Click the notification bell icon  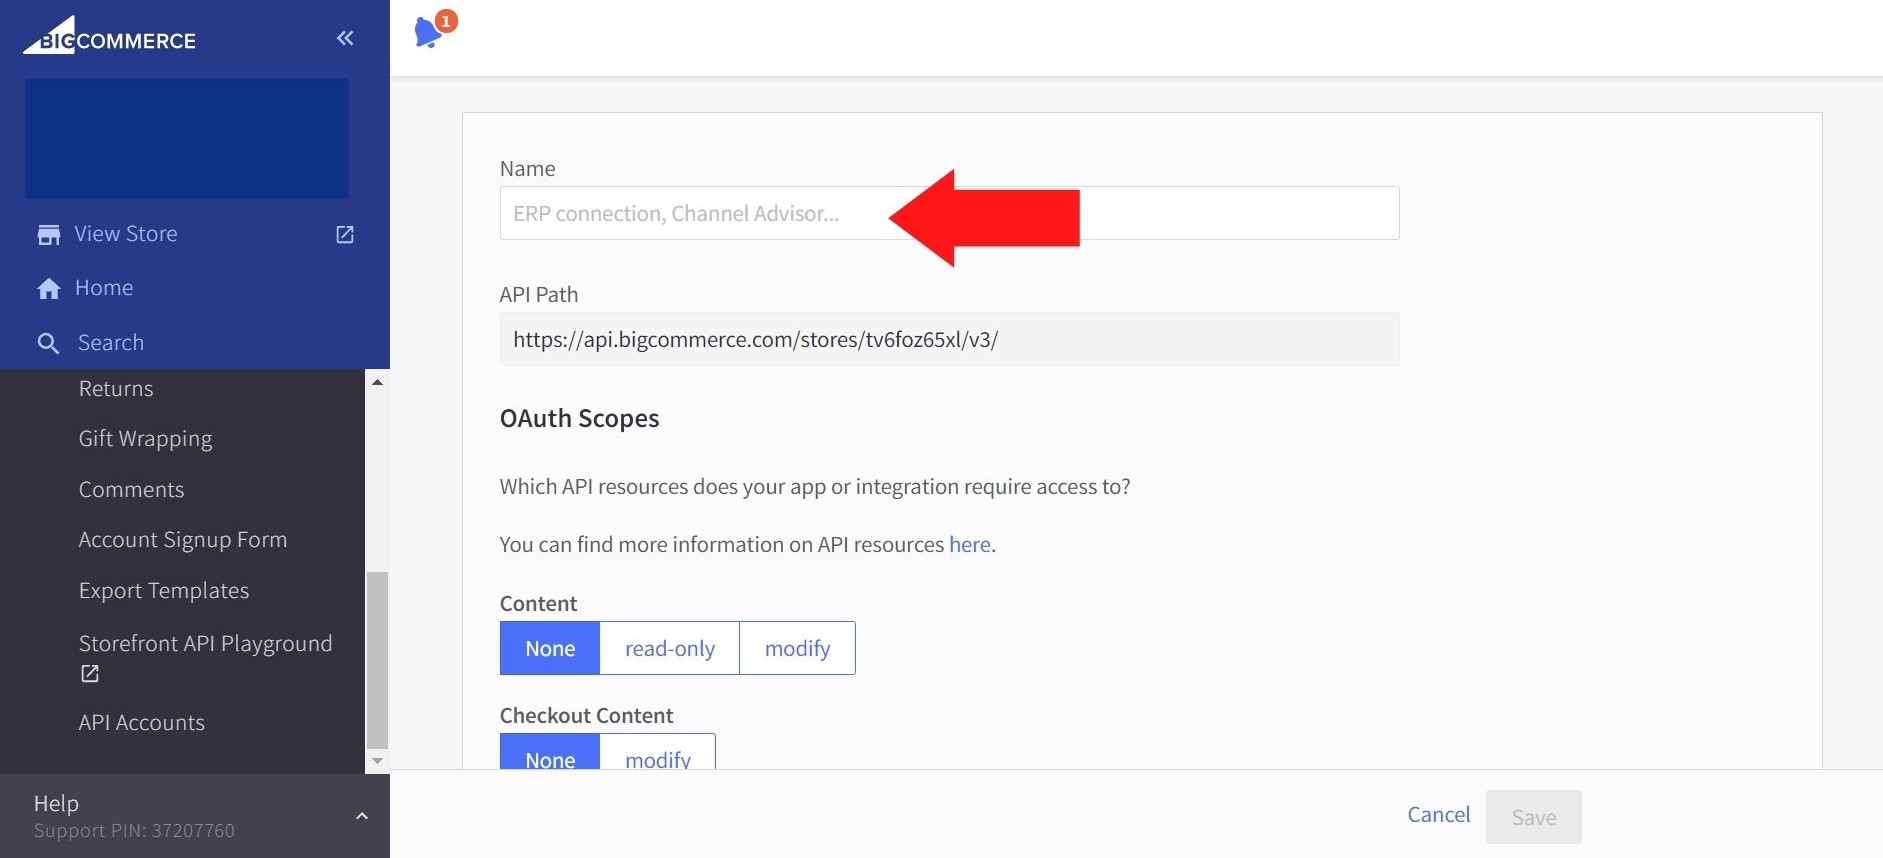point(428,32)
